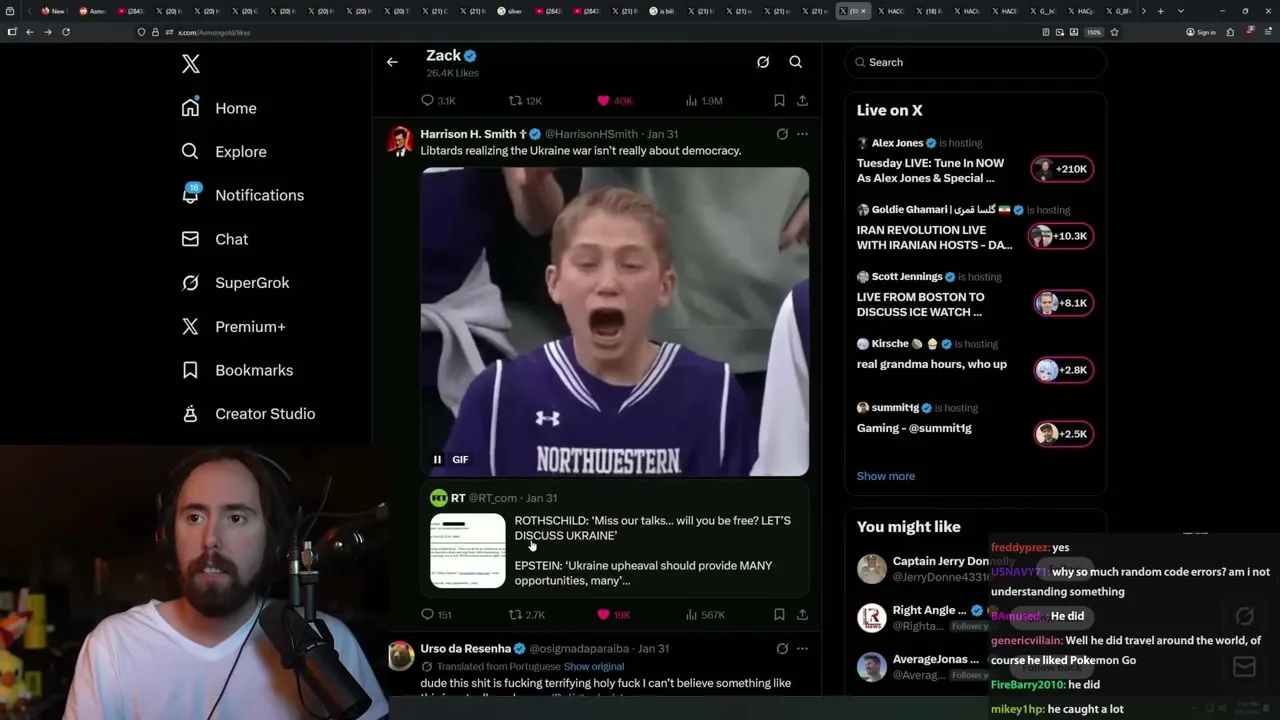Click the Creator Studio icon in sidebar
This screenshot has height=720, width=1280.
pos(190,414)
